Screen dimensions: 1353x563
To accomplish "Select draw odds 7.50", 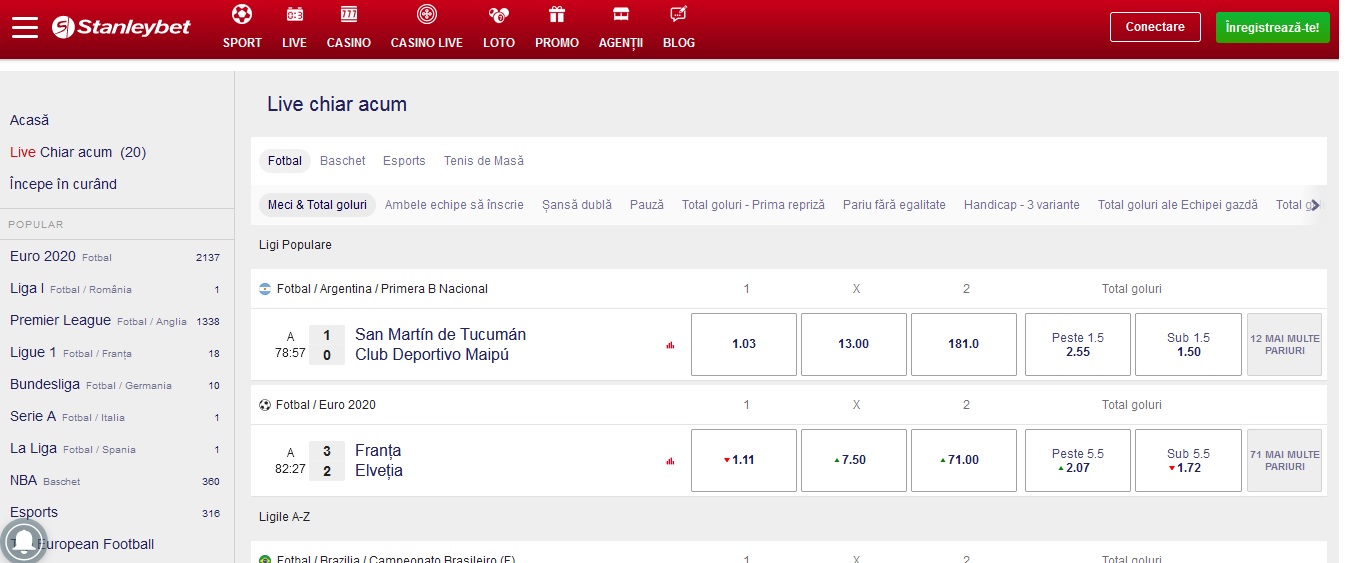I will pos(854,460).
